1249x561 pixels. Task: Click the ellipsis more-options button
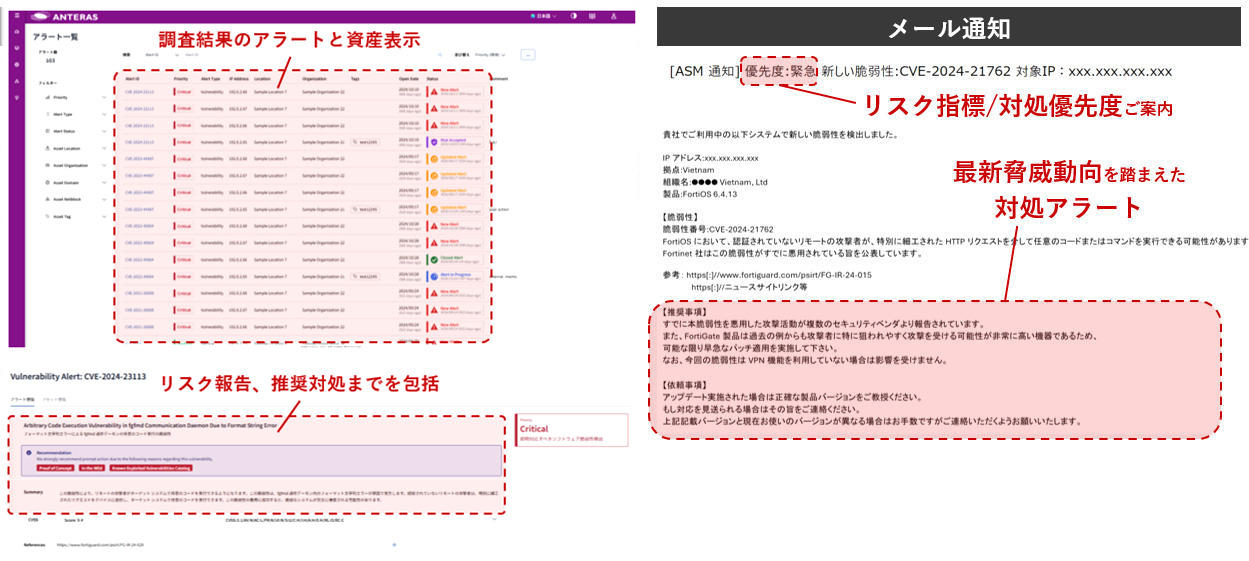coord(528,55)
